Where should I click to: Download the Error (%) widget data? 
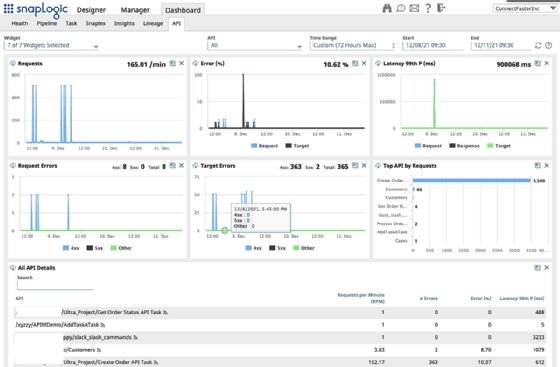[195, 64]
